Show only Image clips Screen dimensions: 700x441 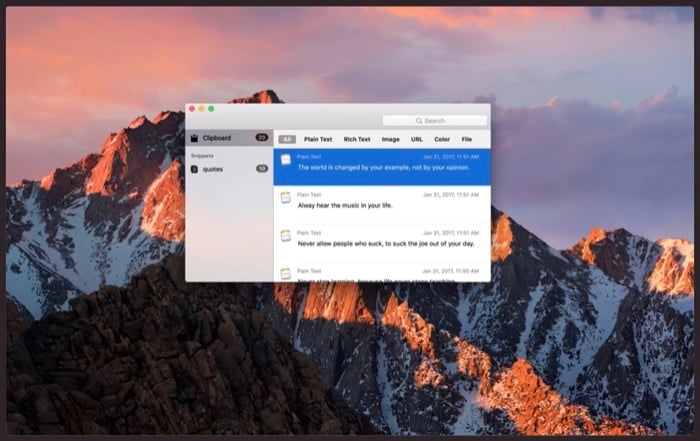click(390, 139)
